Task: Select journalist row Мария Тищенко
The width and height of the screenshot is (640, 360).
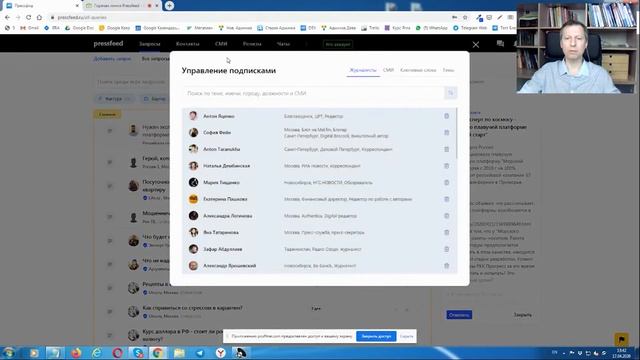Action: click(x=320, y=182)
